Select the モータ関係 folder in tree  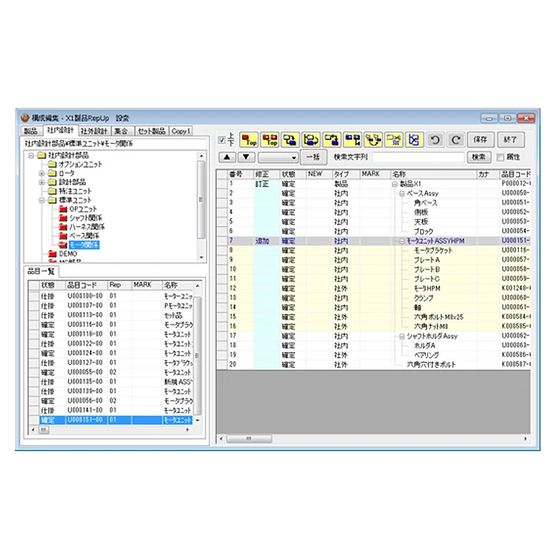tap(79, 245)
